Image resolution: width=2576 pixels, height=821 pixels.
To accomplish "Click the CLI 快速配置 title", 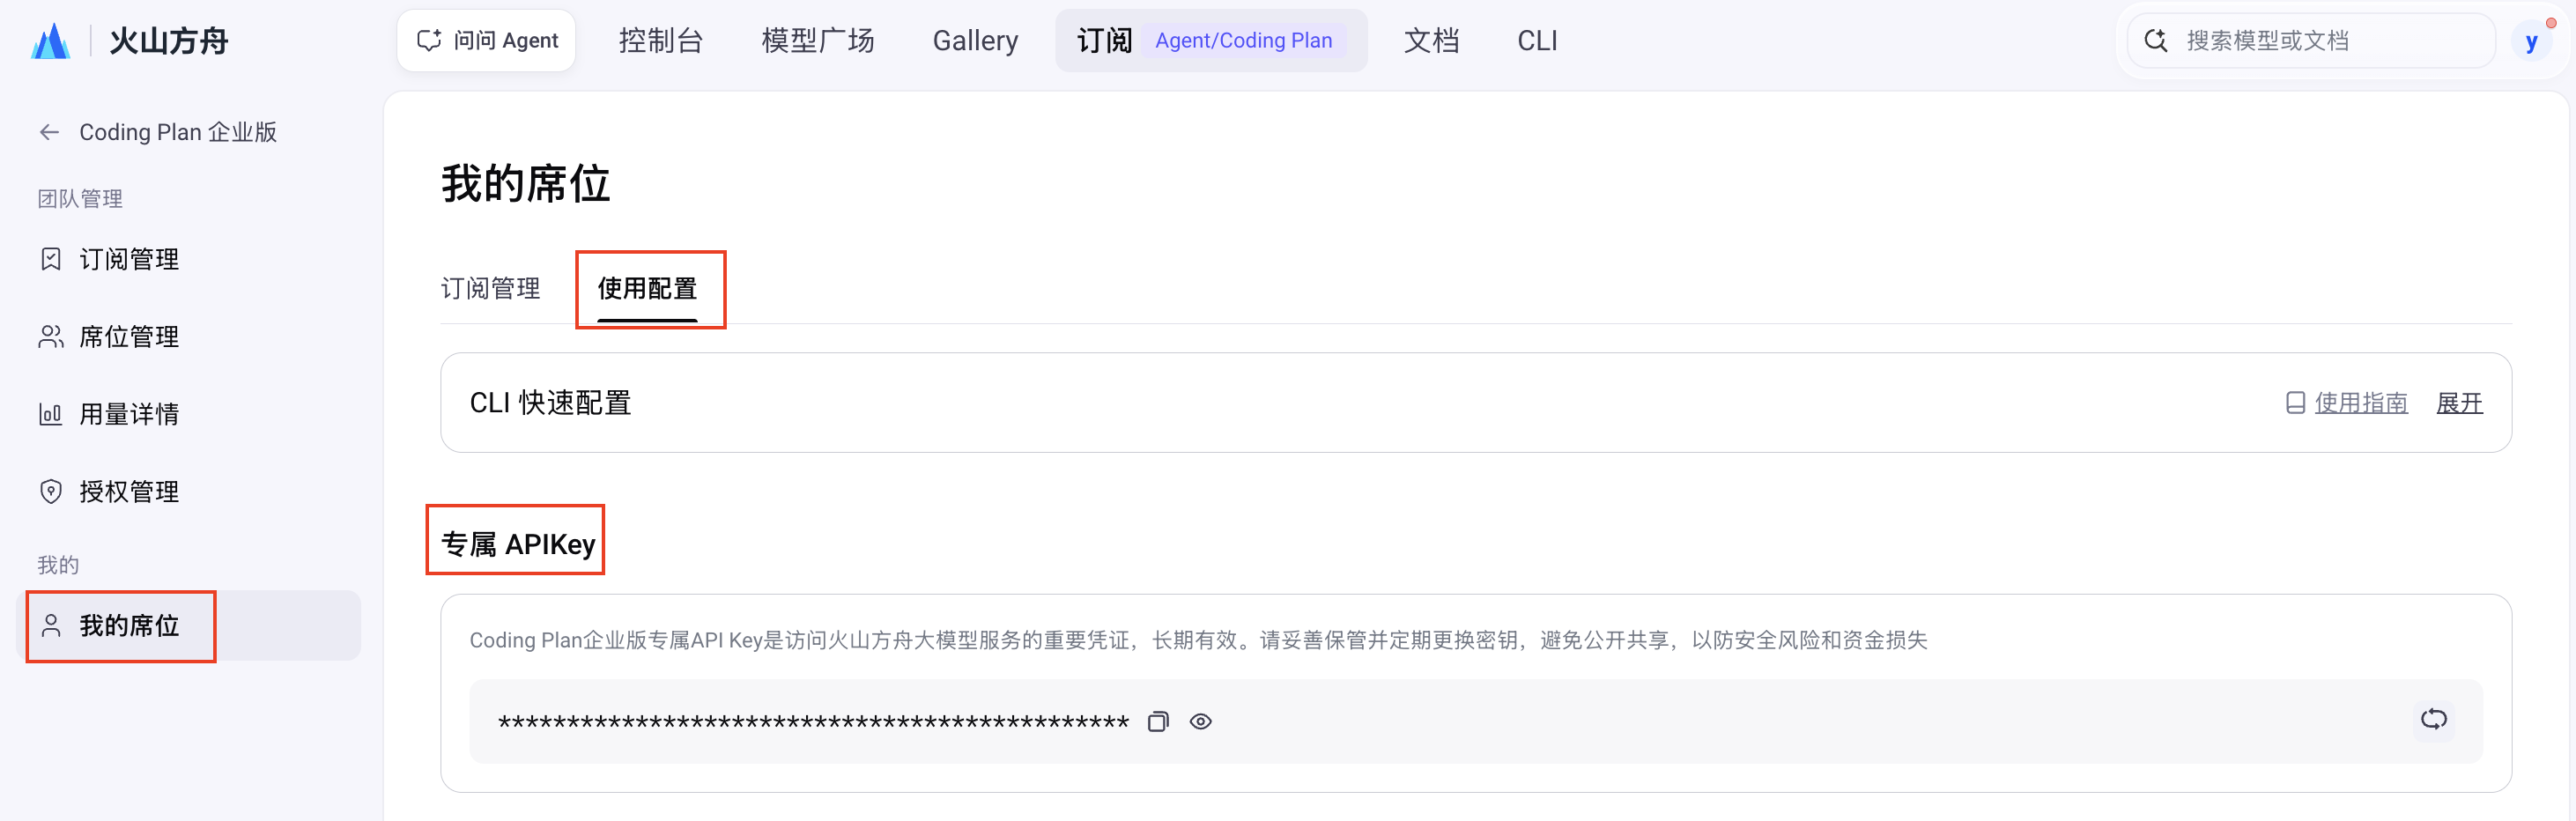I will point(550,403).
